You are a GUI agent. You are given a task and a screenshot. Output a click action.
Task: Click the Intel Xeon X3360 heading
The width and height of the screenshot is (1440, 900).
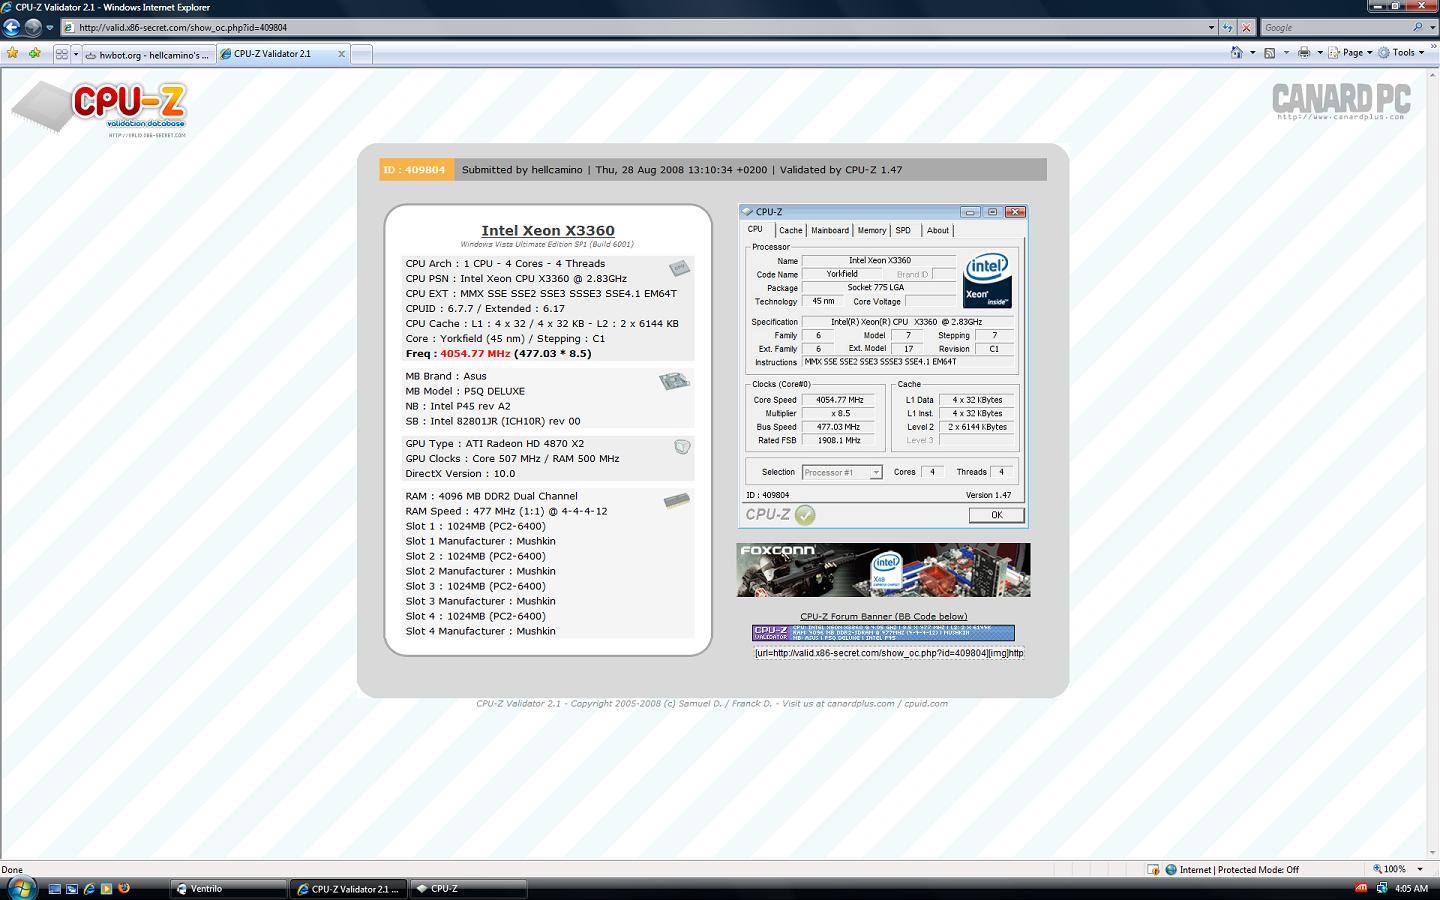pyautogui.click(x=548, y=230)
